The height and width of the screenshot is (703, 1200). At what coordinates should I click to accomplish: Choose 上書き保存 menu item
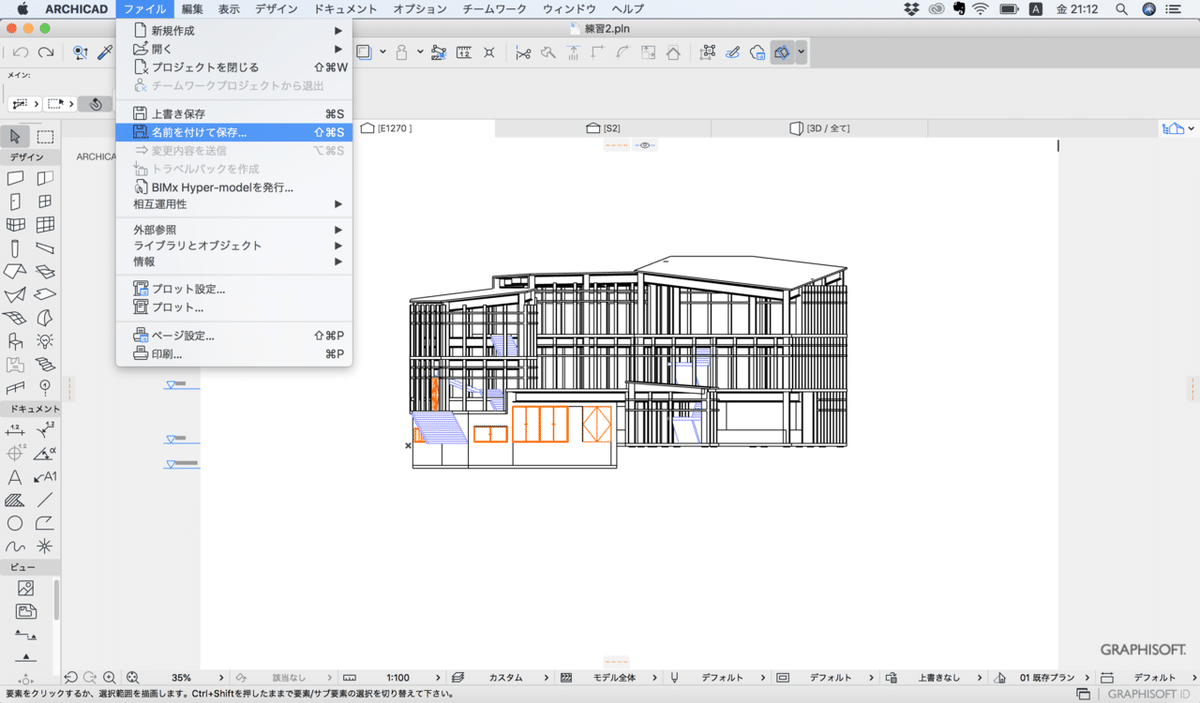coord(234,114)
